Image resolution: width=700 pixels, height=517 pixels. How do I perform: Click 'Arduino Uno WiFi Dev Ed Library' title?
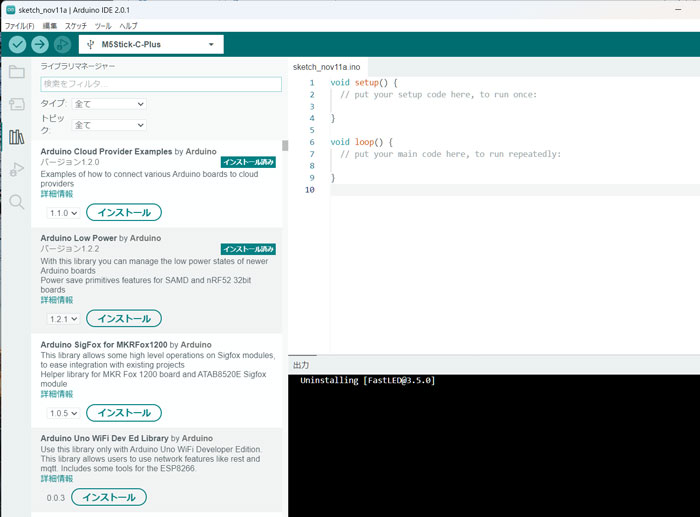click(104, 438)
